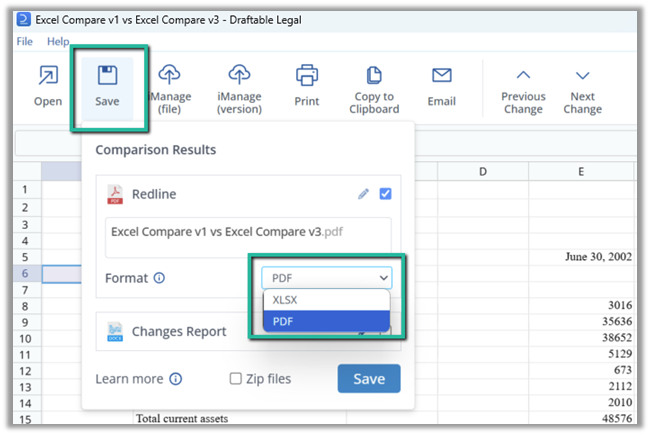Screen dimensions: 650x435
Task: Open the Format dropdown
Action: point(327,278)
